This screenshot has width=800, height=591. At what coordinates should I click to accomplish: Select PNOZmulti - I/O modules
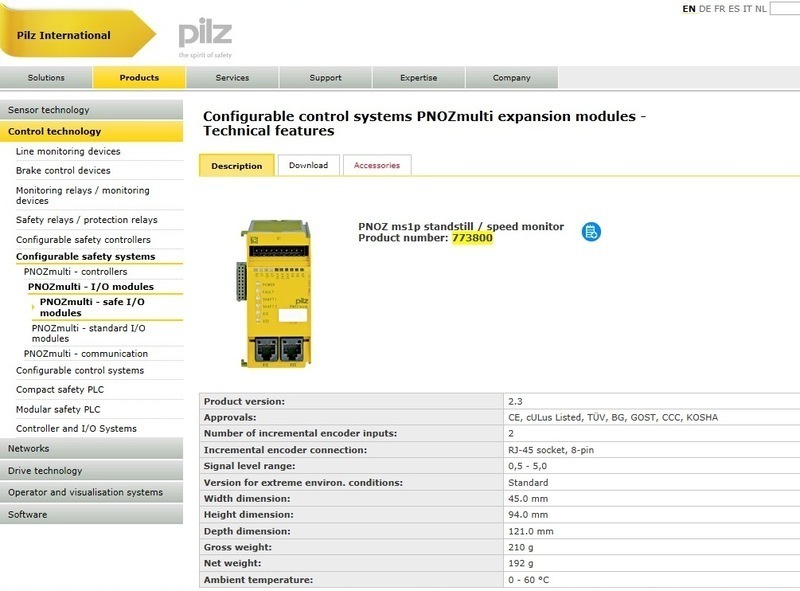(x=91, y=287)
